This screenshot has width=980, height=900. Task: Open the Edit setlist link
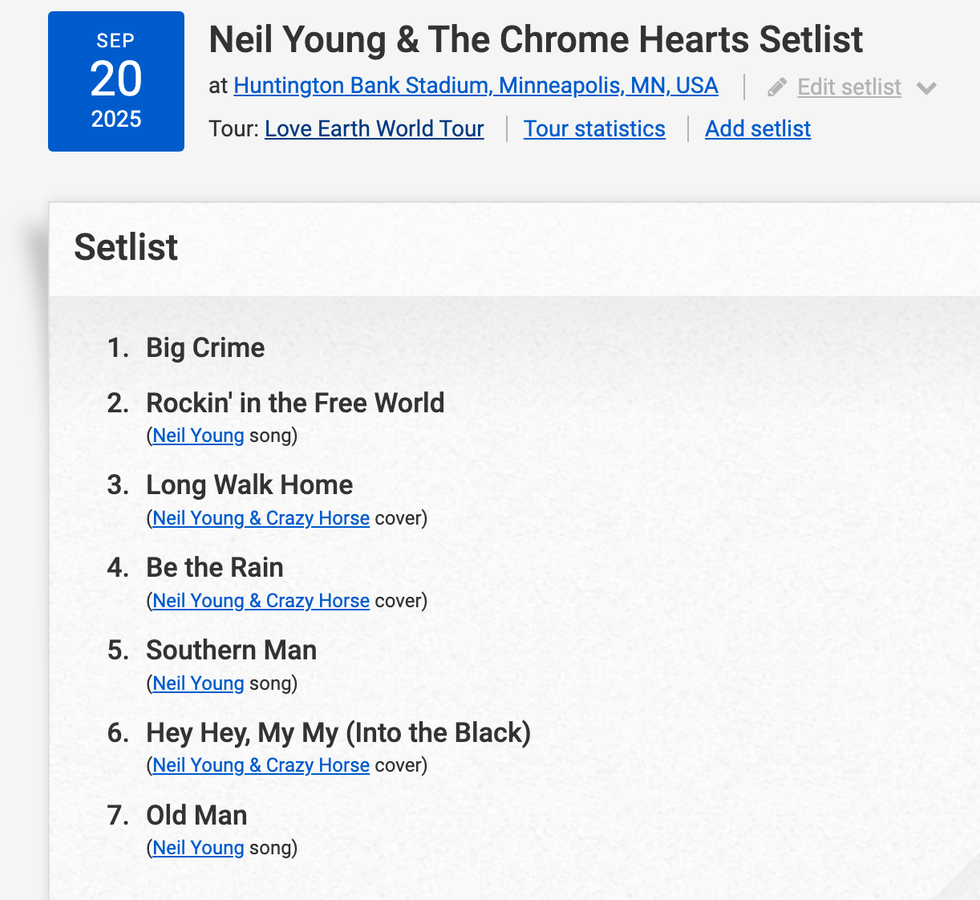click(849, 87)
